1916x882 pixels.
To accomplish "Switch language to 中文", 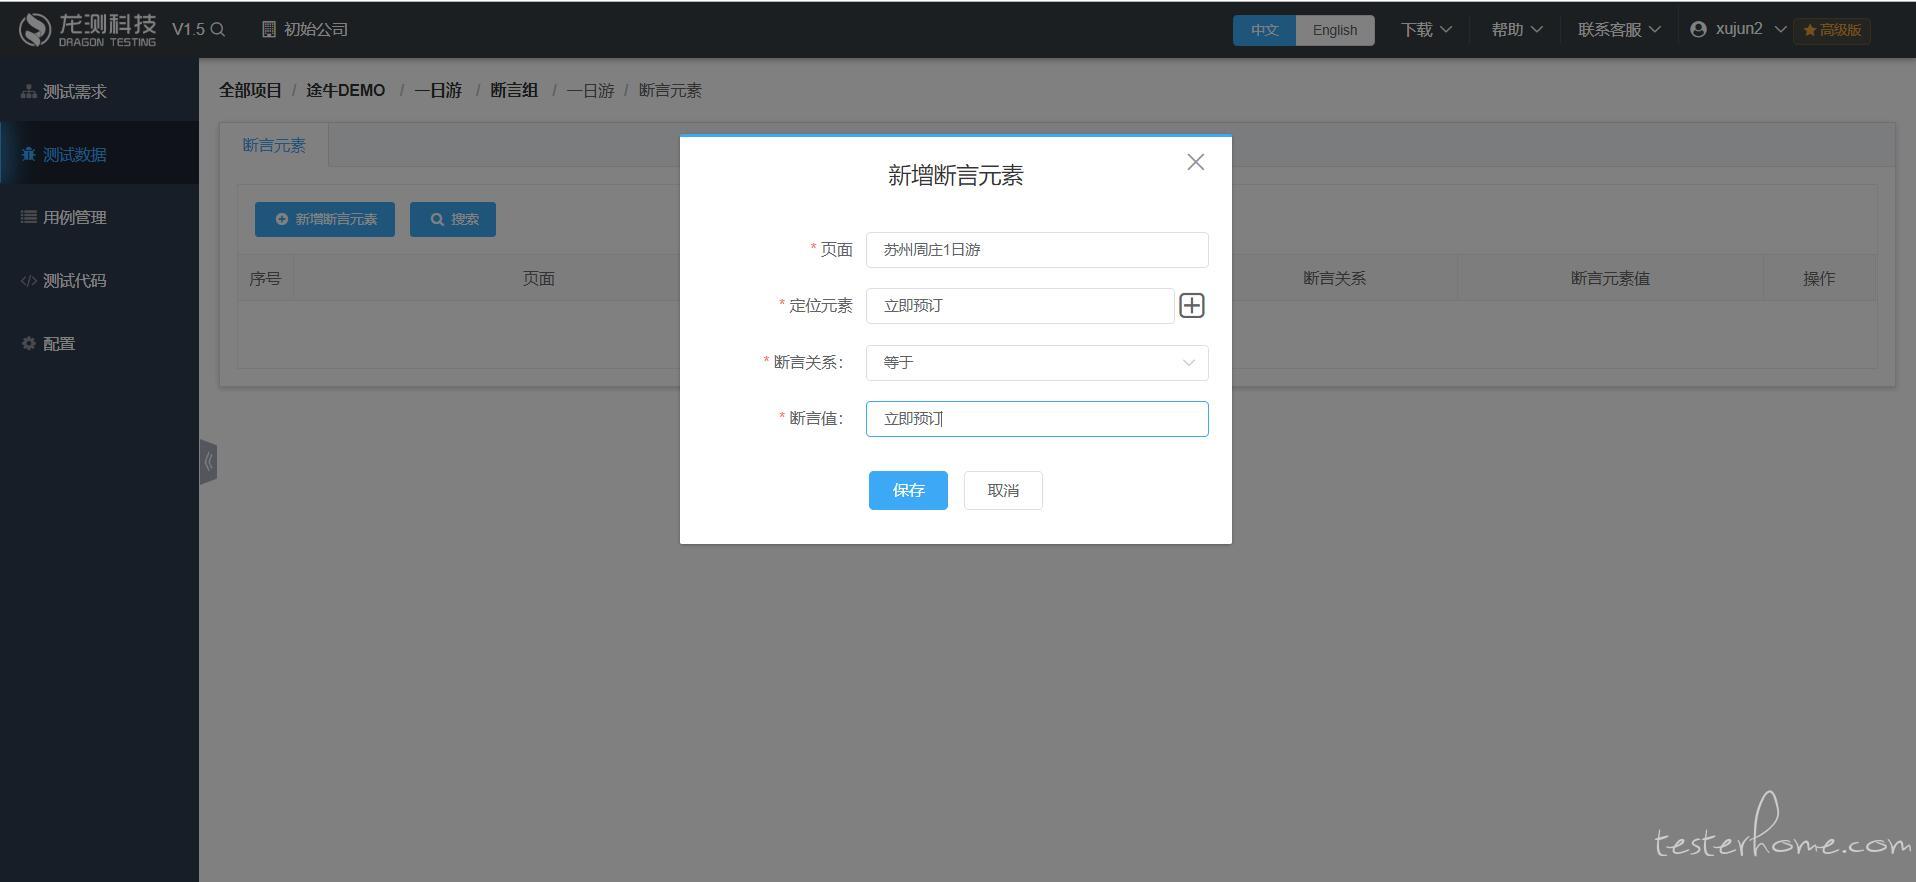I will pos(1264,30).
